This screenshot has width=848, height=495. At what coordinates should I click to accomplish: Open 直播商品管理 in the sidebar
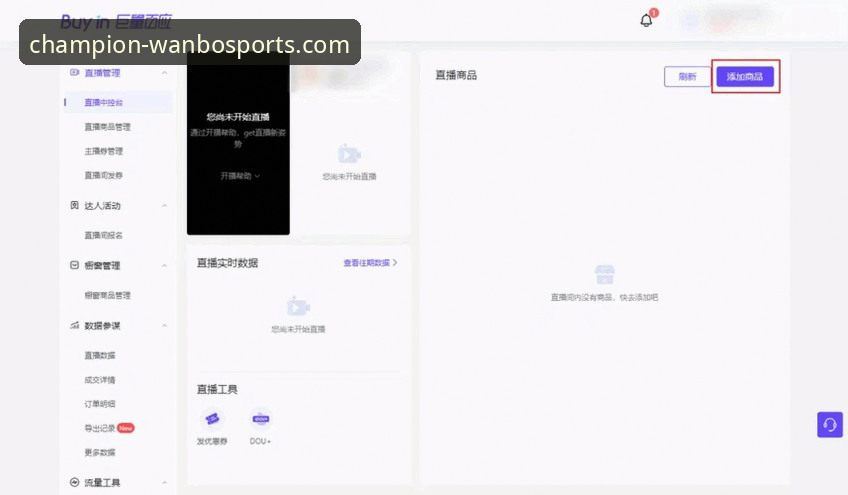107,127
